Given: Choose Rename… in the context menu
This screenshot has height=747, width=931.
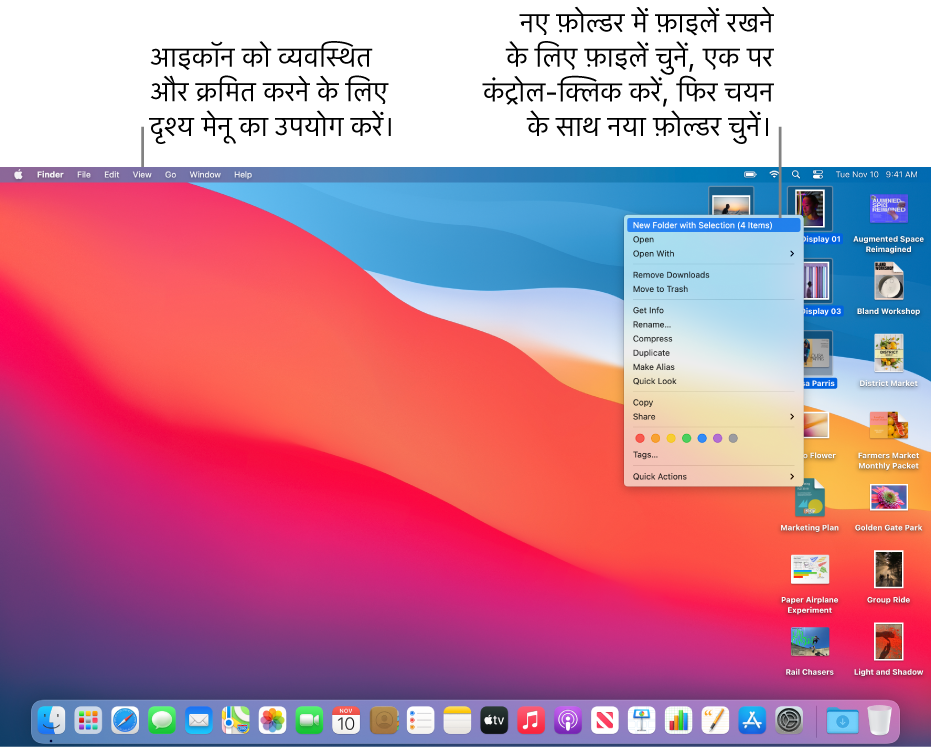Looking at the screenshot, I should [x=713, y=325].
